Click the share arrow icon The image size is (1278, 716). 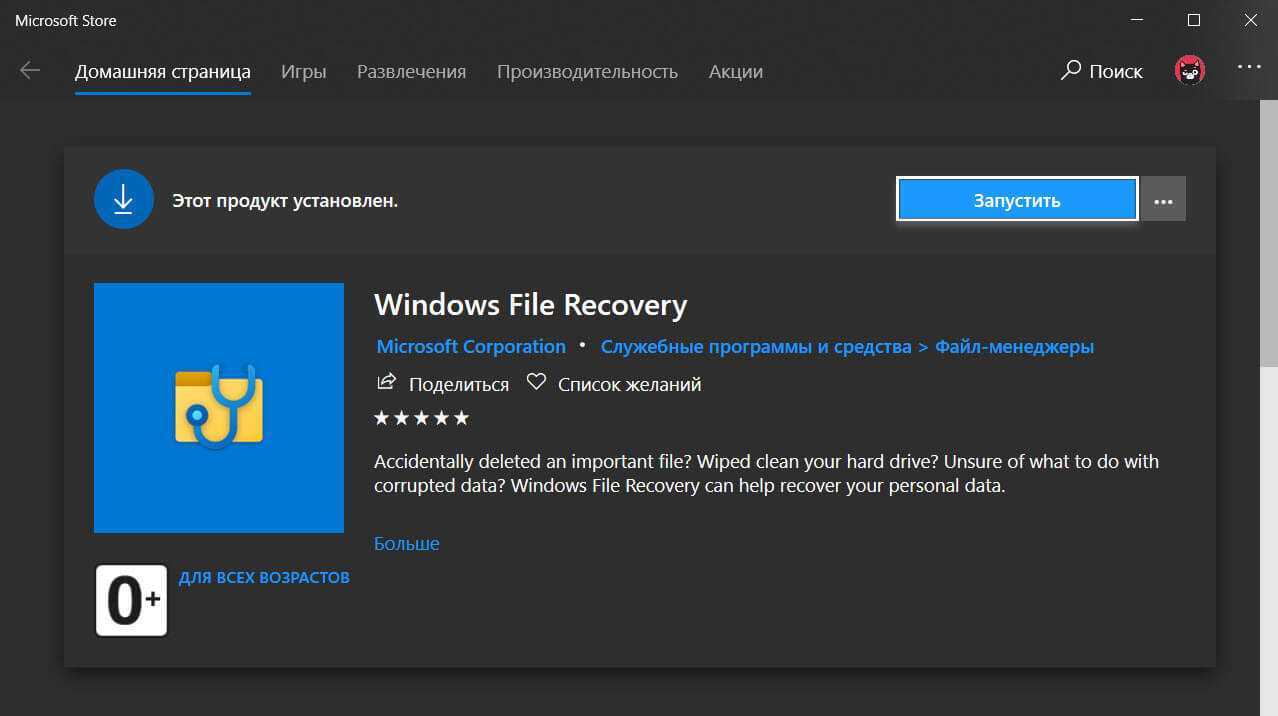(x=386, y=383)
